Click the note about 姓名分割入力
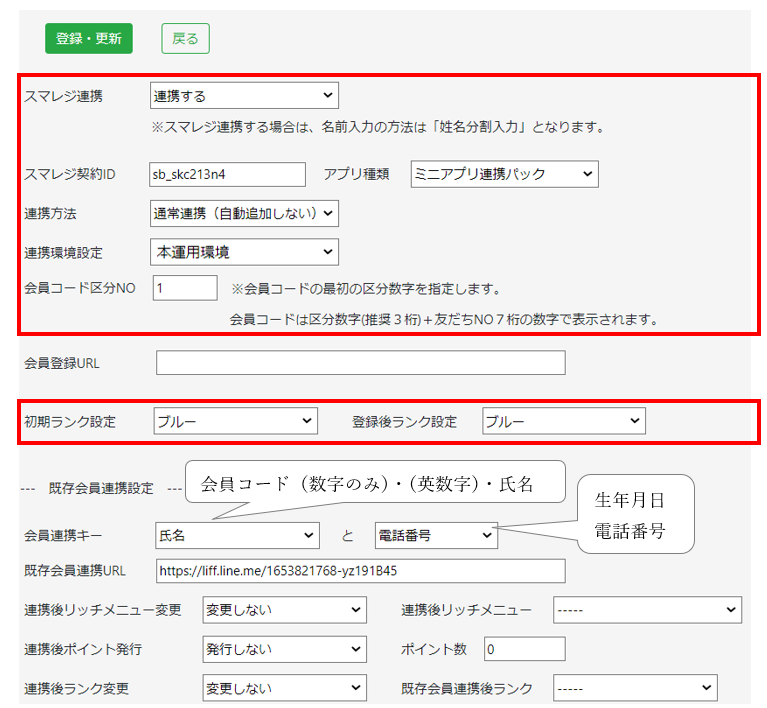Viewport: 767px width, 708px height. pyautogui.click(x=378, y=127)
